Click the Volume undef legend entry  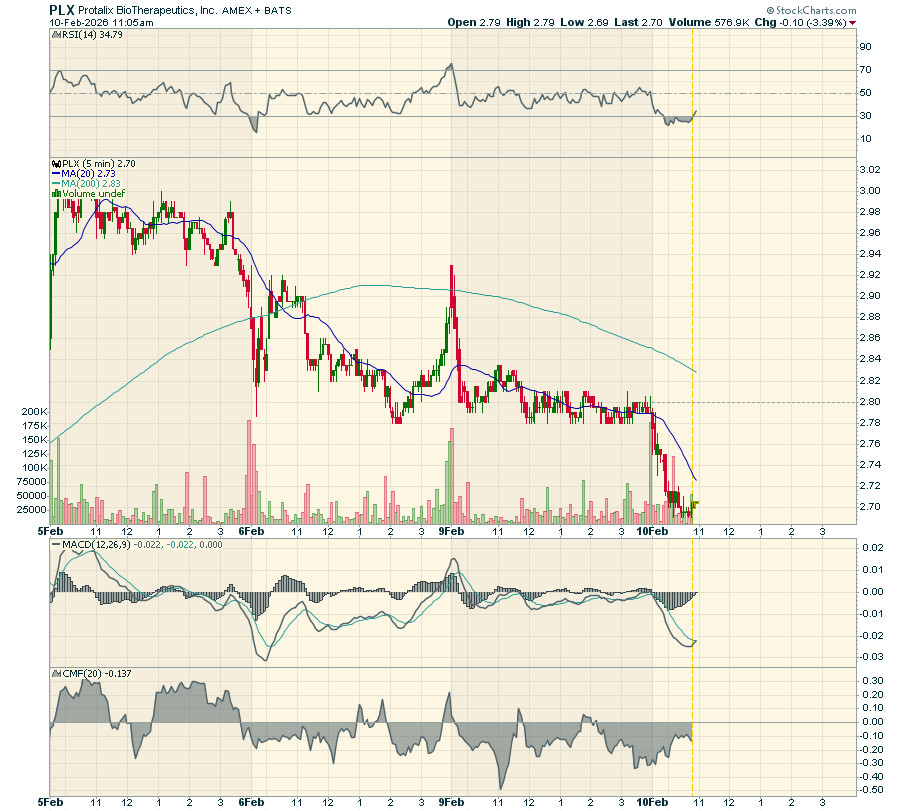tap(93, 193)
